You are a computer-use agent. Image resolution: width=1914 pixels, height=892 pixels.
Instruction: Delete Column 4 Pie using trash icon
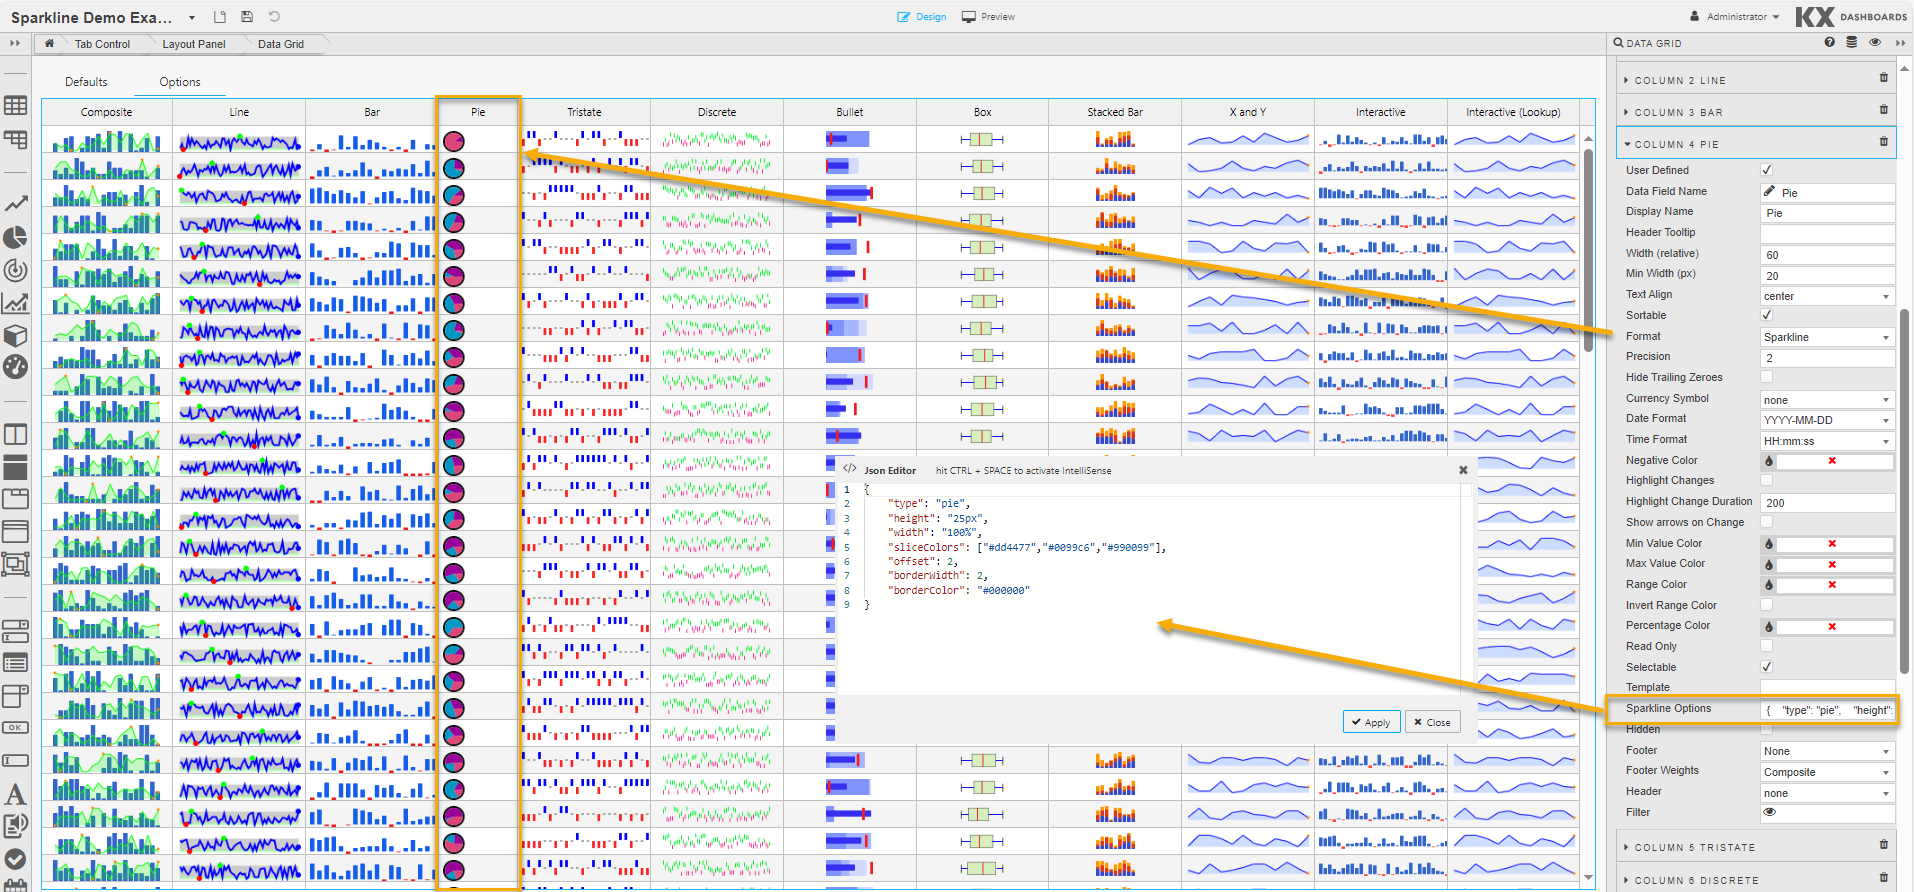click(x=1883, y=142)
